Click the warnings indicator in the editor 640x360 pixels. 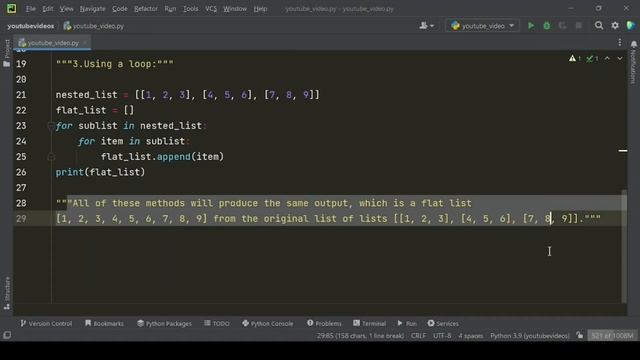[x=575, y=59]
